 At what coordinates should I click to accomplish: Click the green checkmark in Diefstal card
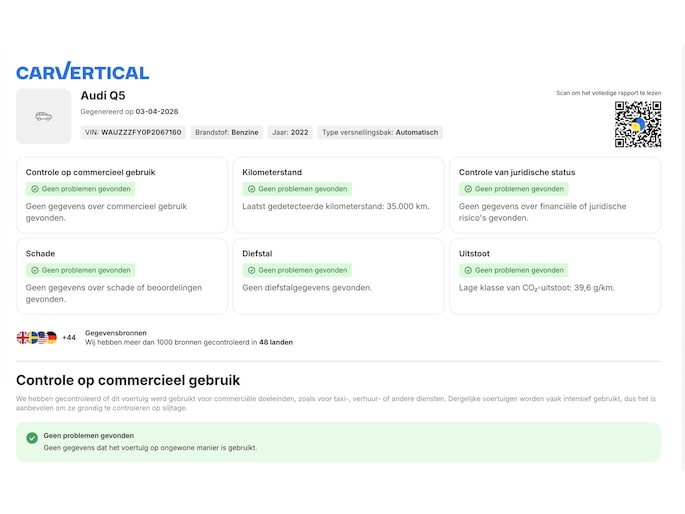(x=251, y=270)
